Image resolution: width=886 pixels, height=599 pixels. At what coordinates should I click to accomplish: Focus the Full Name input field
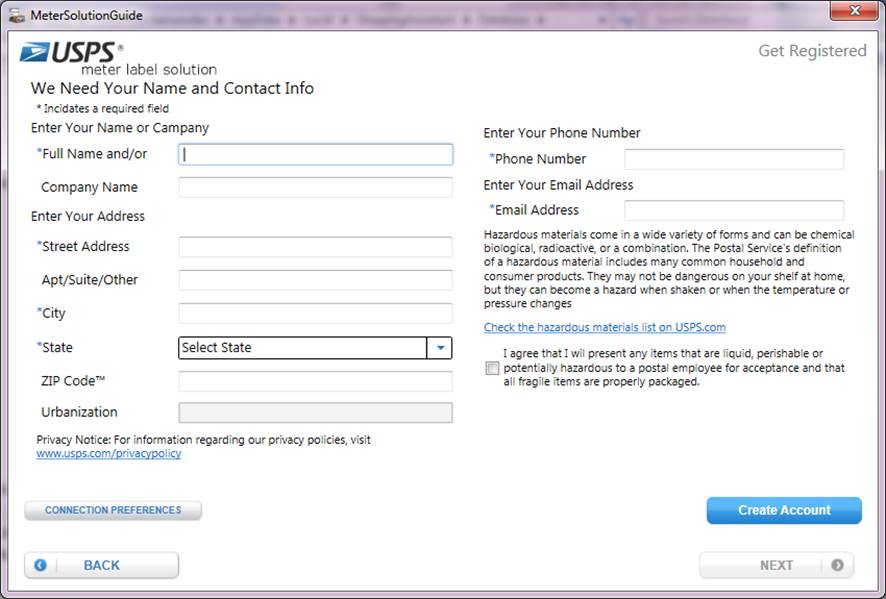(x=315, y=154)
